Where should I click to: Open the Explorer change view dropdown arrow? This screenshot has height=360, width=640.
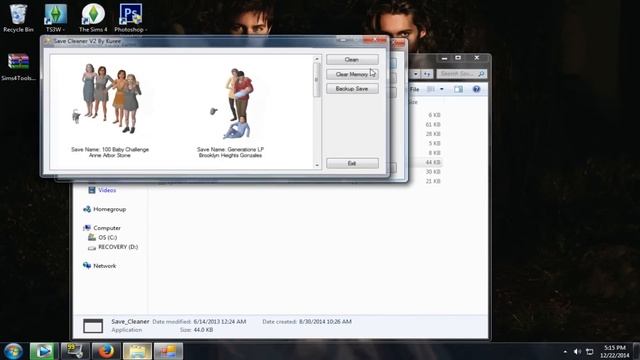tap(442, 89)
